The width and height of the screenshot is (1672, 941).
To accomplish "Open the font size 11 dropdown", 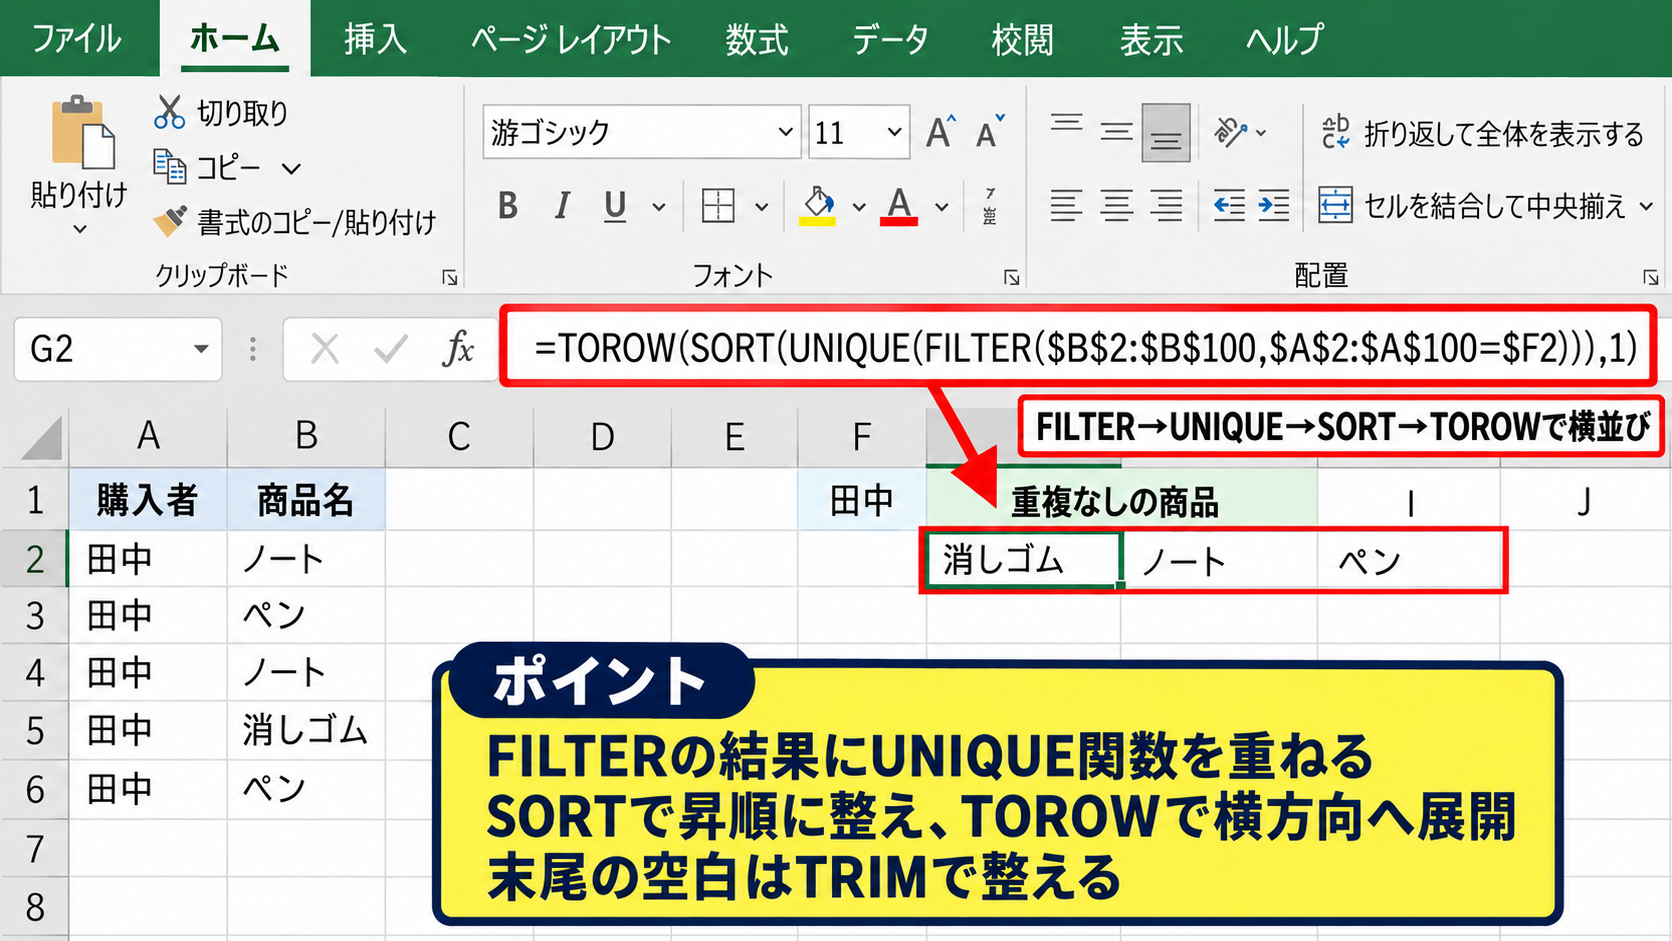I will [894, 132].
